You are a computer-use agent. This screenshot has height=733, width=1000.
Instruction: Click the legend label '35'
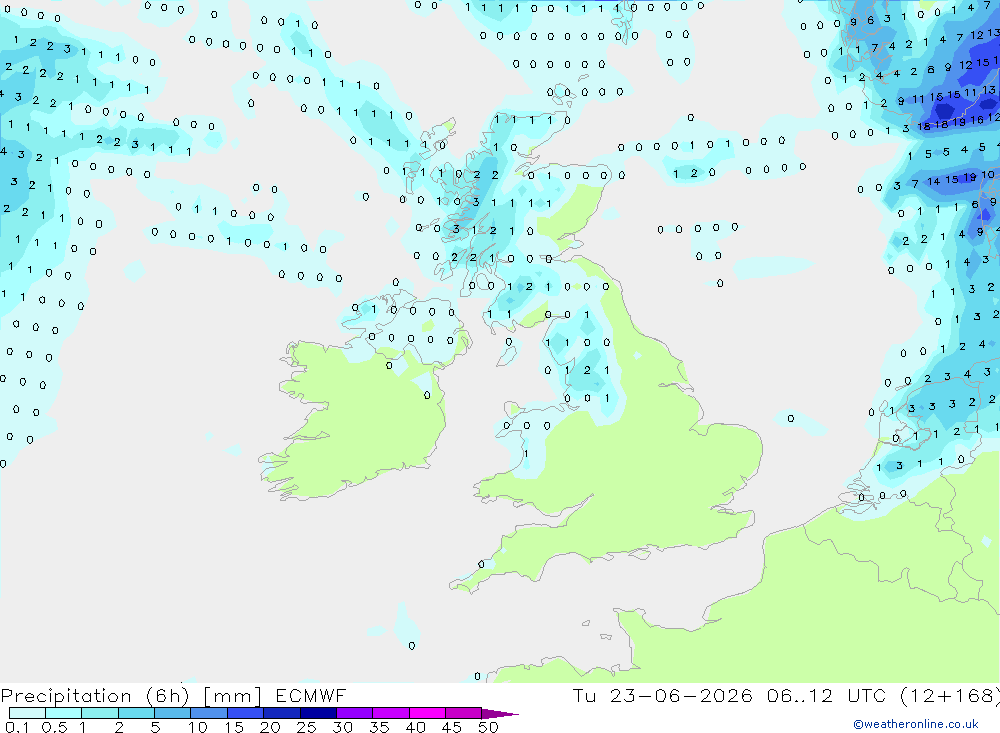[379, 727]
